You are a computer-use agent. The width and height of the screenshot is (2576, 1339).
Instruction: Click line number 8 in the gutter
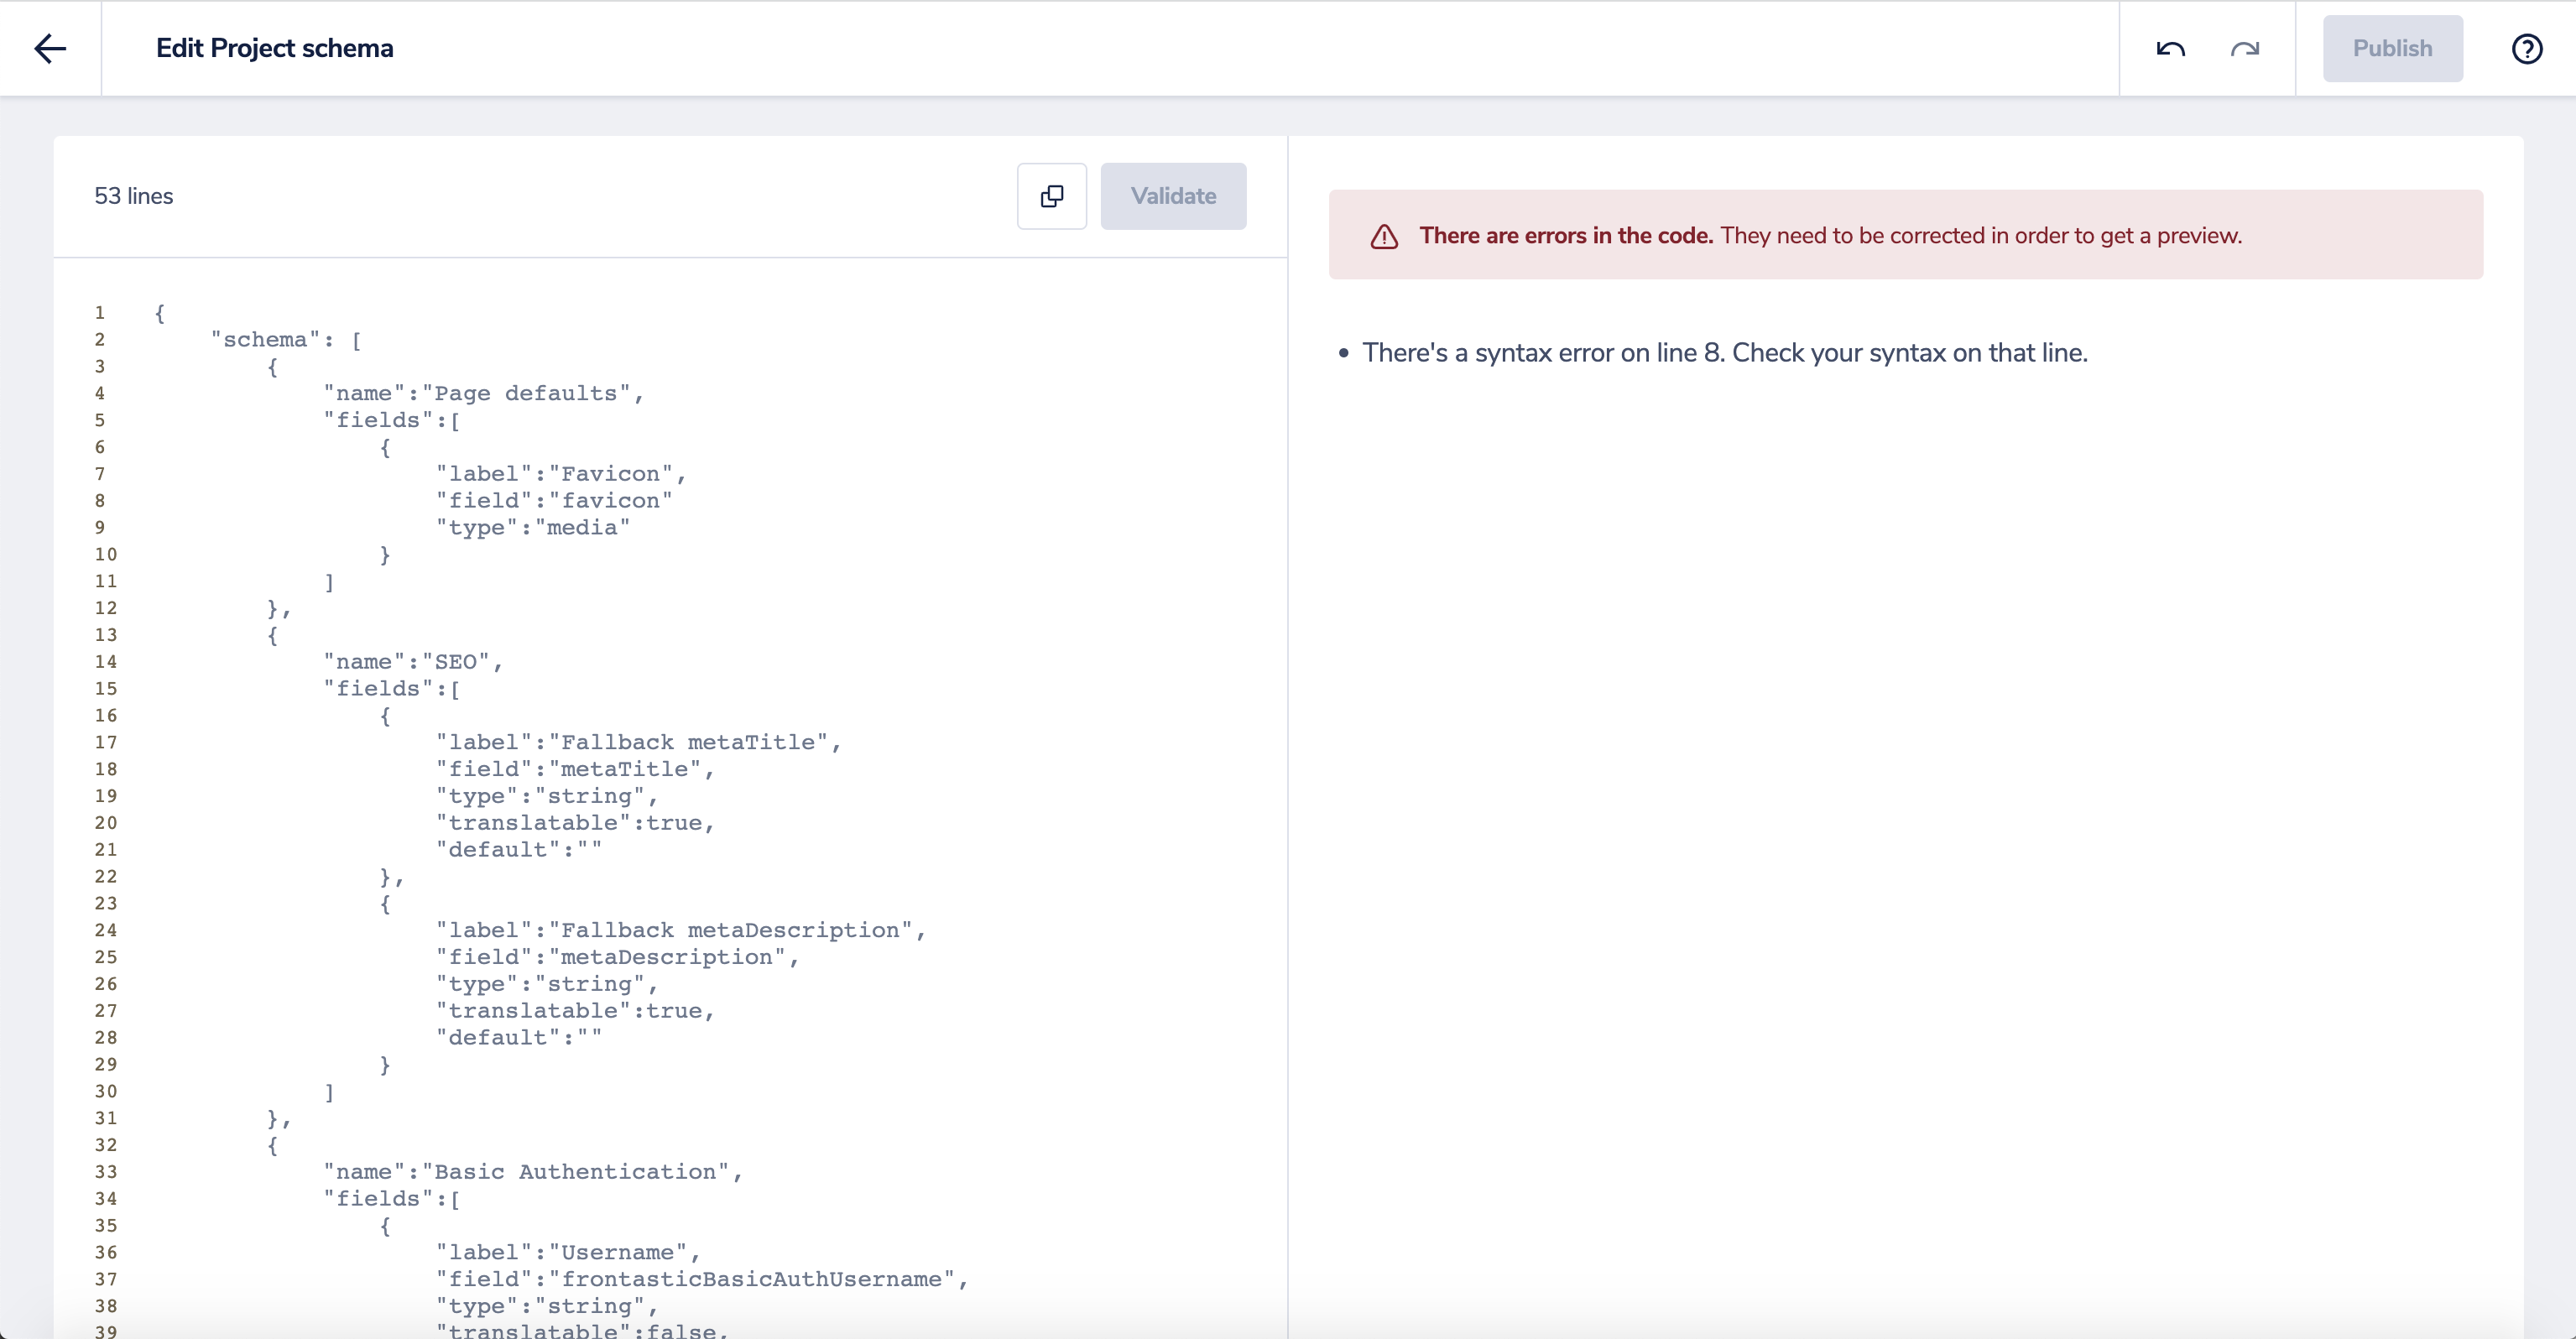pyautogui.click(x=100, y=500)
